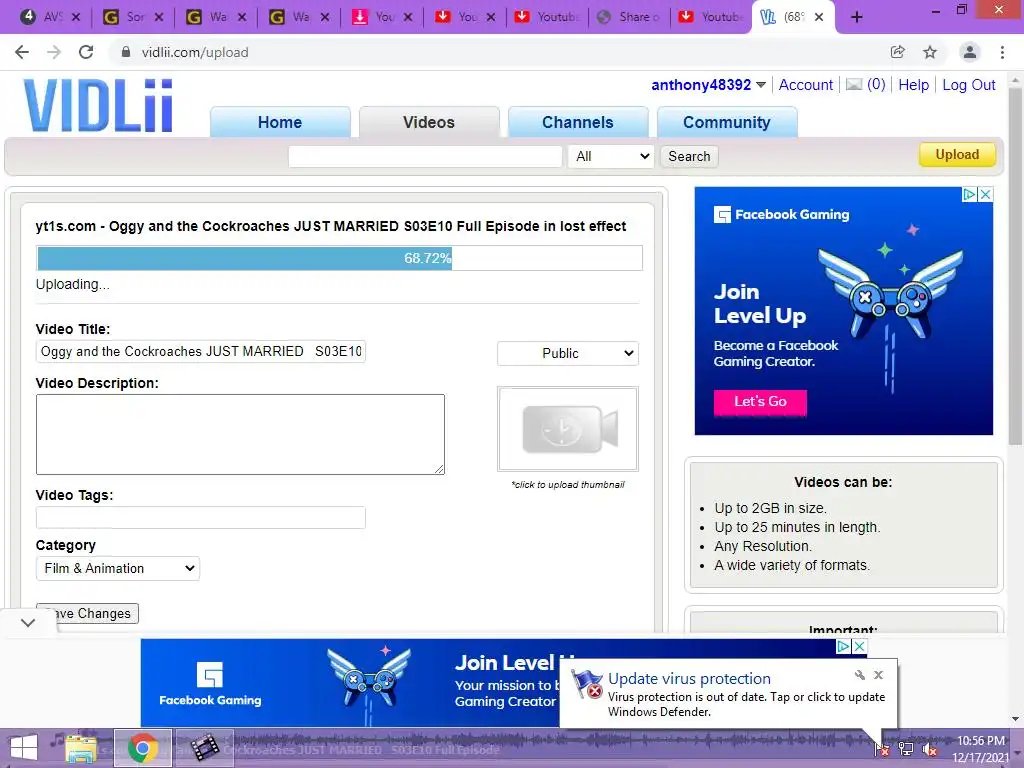Open the inbox envelope icon

tap(854, 84)
